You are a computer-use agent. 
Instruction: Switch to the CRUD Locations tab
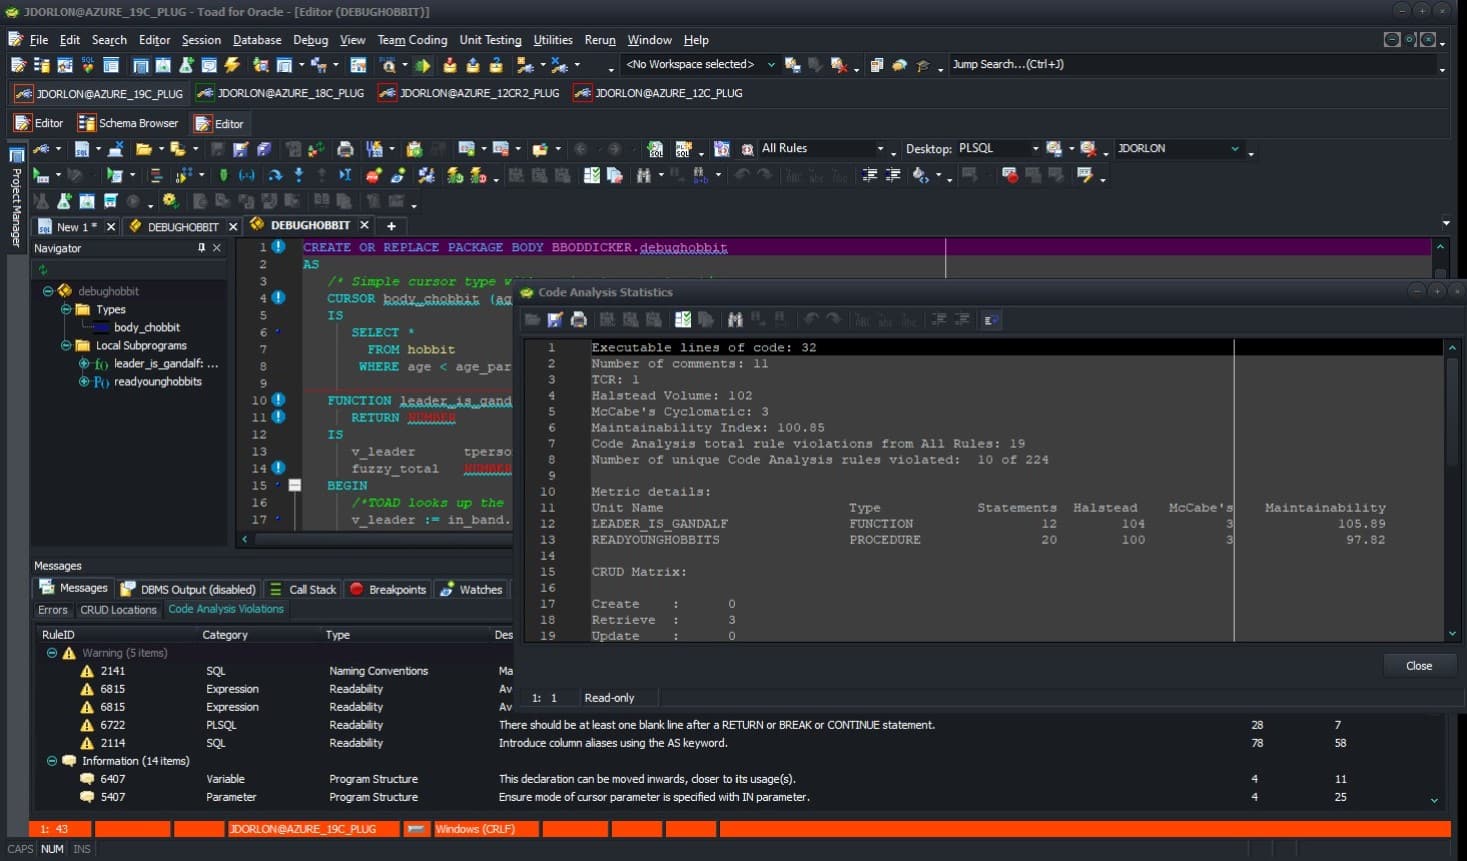(x=118, y=610)
